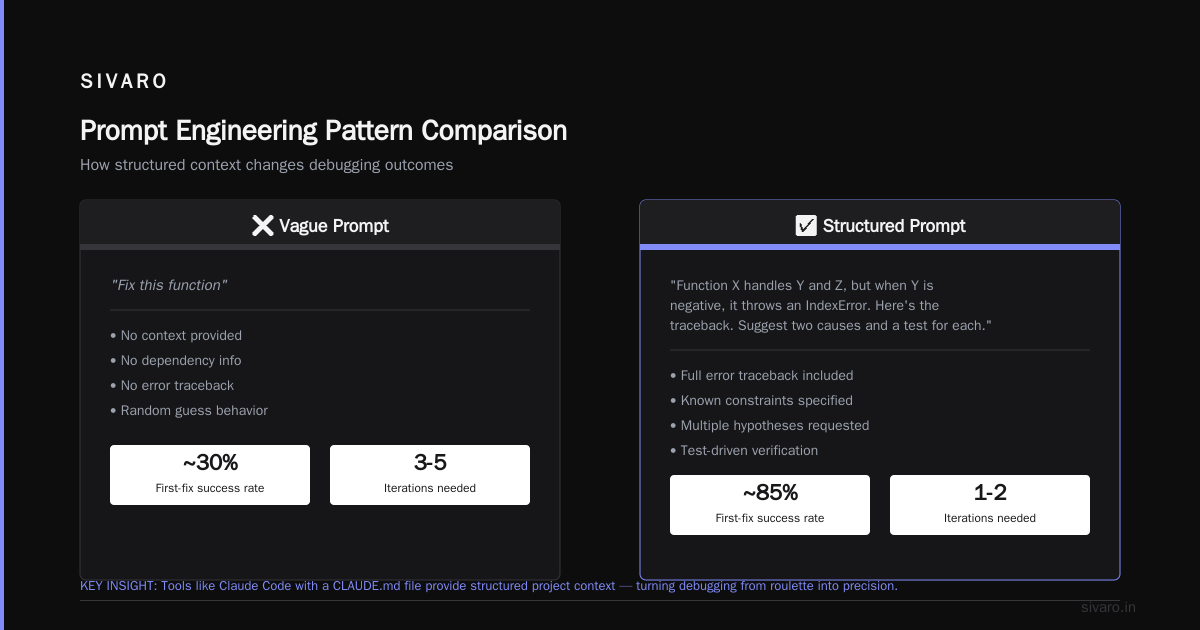The width and height of the screenshot is (1200, 630).
Task: Click "Multiple hypotheses requested" bullet
Action: click(770, 425)
